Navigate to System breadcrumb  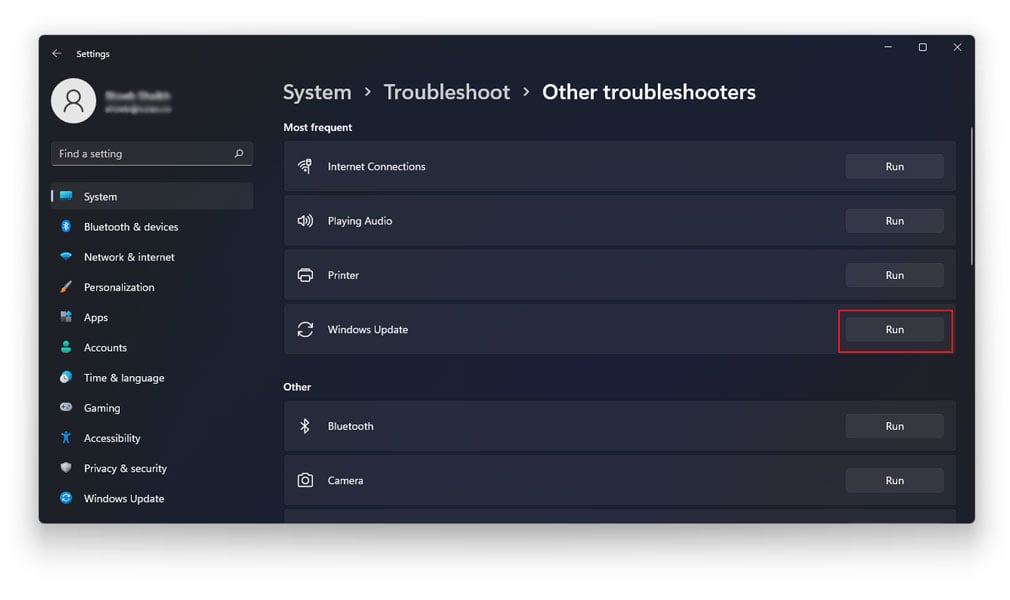(317, 92)
